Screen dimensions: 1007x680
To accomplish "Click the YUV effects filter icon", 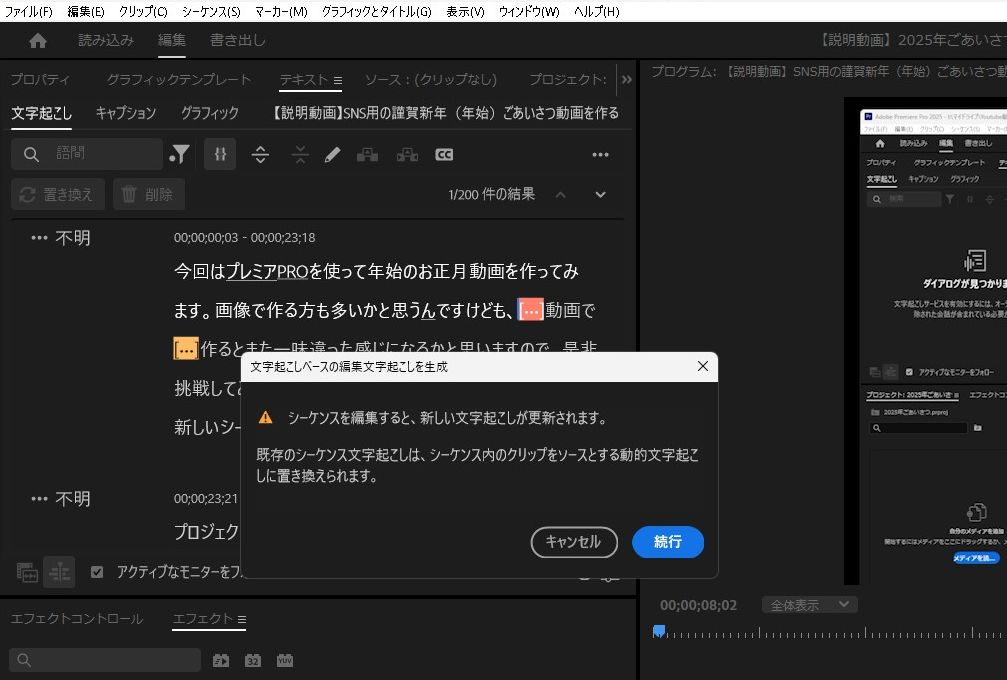I will 285,660.
